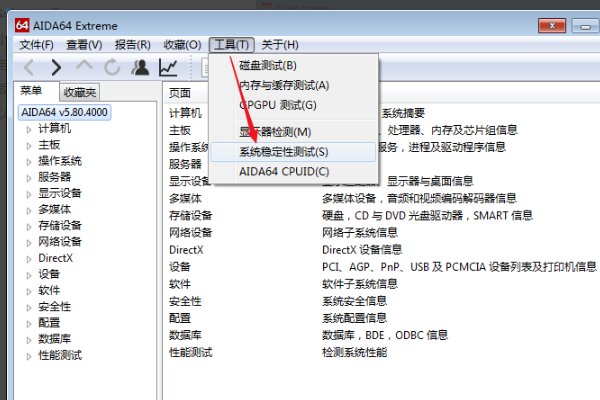Click DirectX in the page list
Image resolution: width=600 pixels, height=400 pixels.
(x=186, y=250)
